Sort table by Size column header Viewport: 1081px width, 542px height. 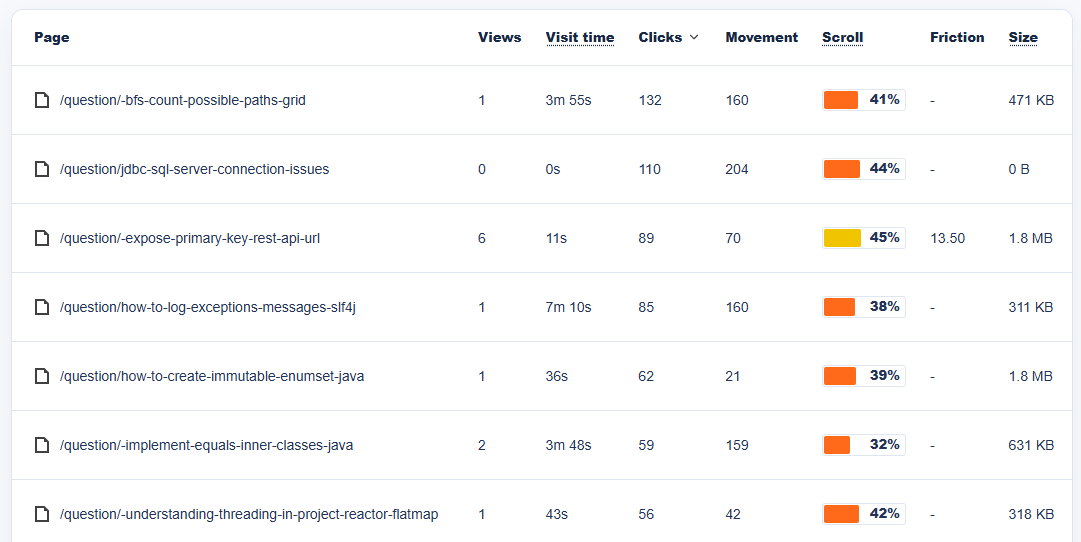pyautogui.click(x=1023, y=37)
